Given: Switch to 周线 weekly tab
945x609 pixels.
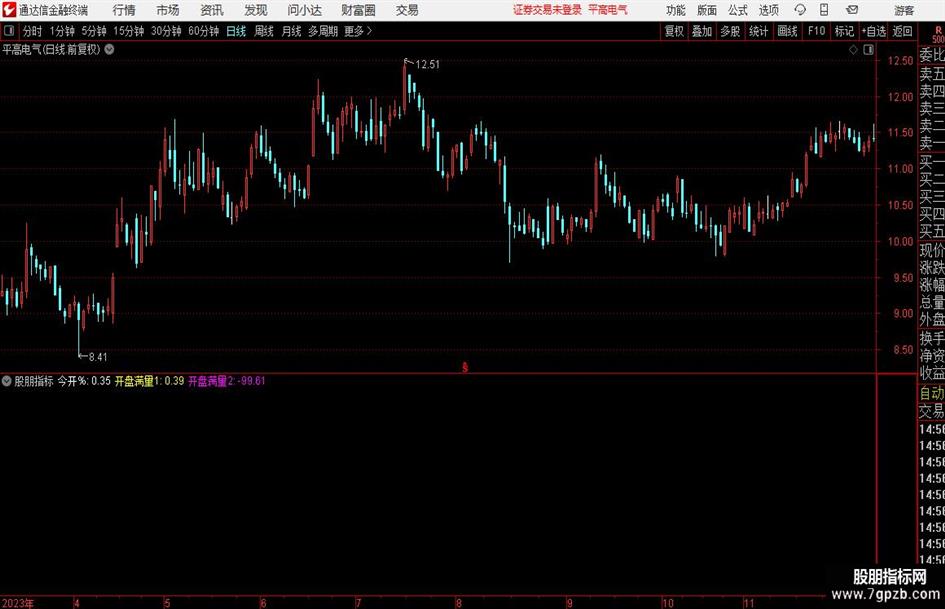Looking at the screenshot, I should point(264,31).
